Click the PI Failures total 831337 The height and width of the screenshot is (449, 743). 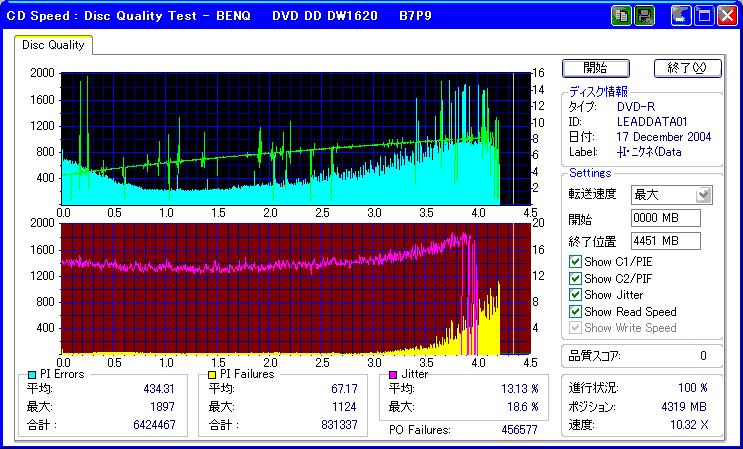coord(339,424)
